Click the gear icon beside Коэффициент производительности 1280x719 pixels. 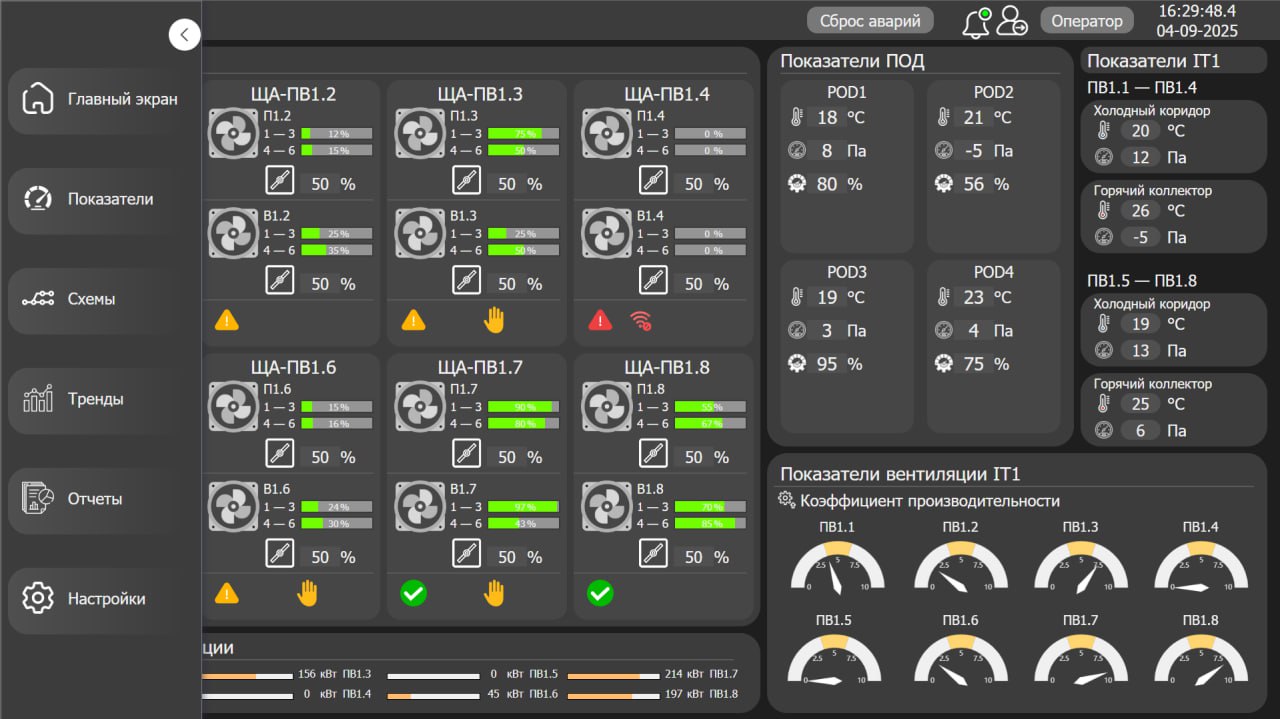pyautogui.click(x=787, y=500)
